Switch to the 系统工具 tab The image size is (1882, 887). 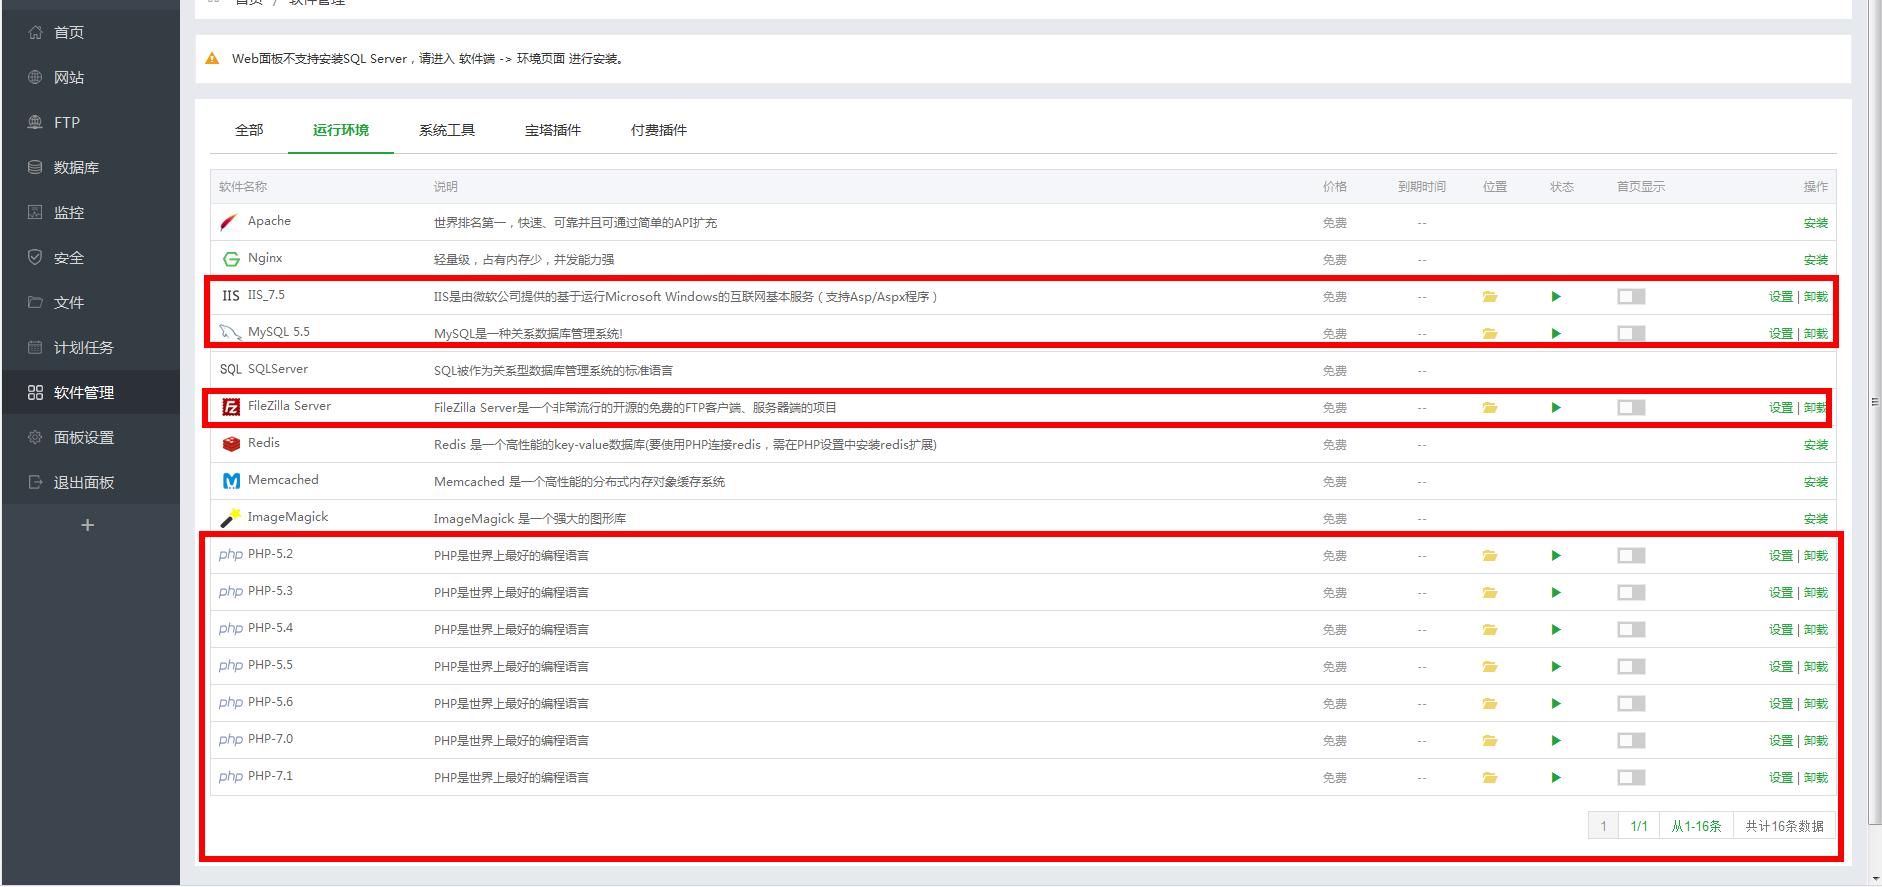pos(447,130)
